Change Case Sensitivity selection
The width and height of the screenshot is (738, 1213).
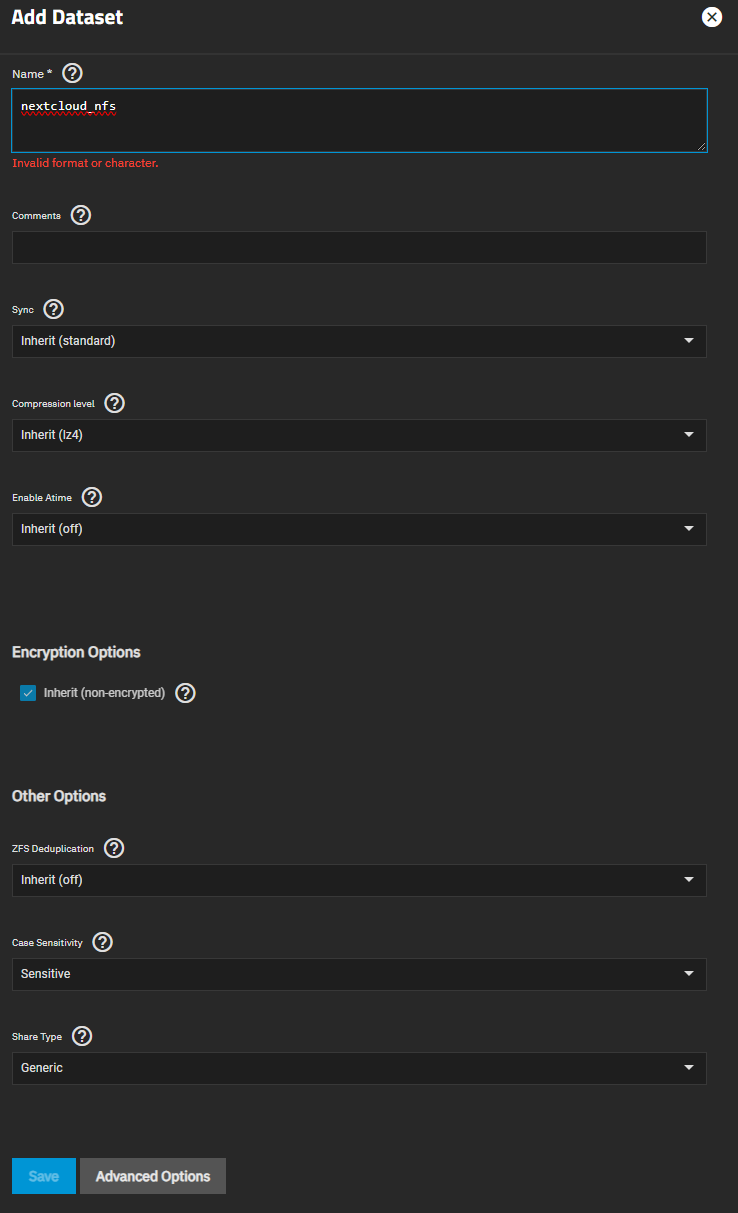click(359, 974)
